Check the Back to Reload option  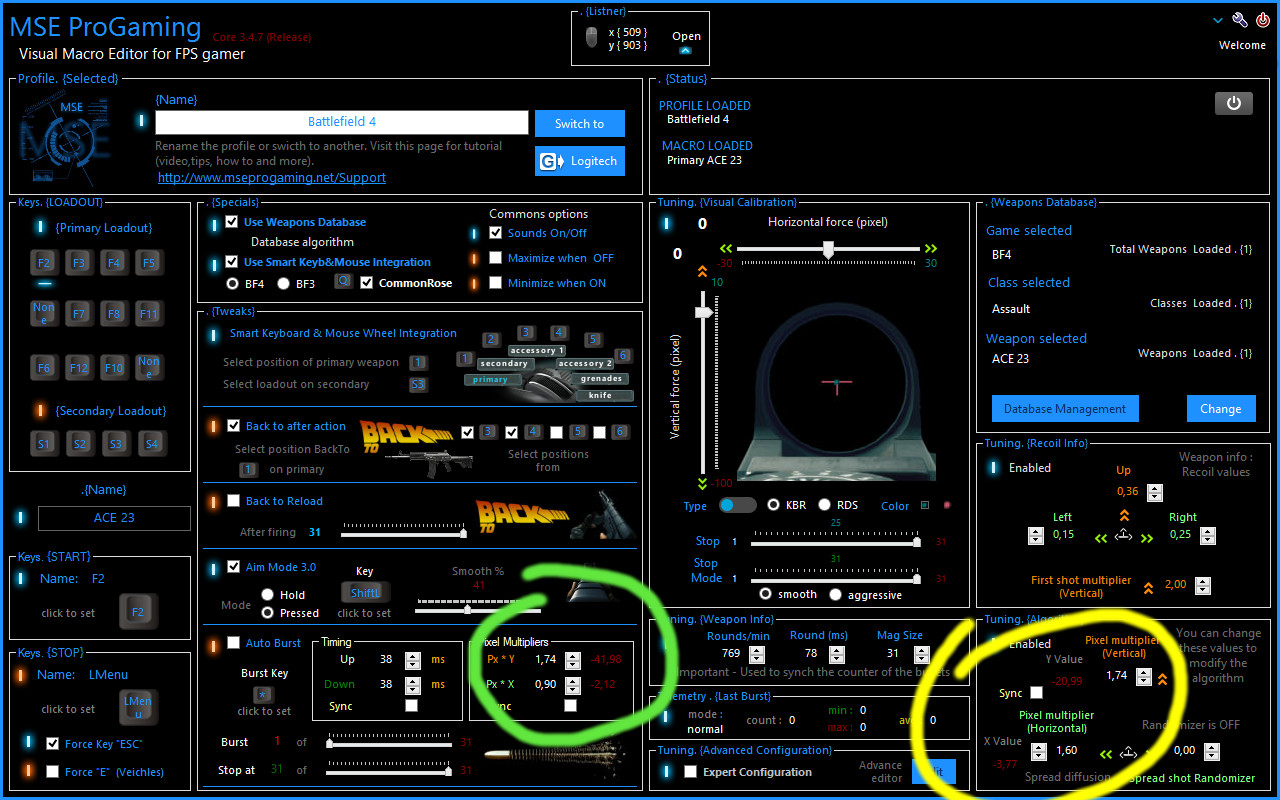(x=234, y=501)
